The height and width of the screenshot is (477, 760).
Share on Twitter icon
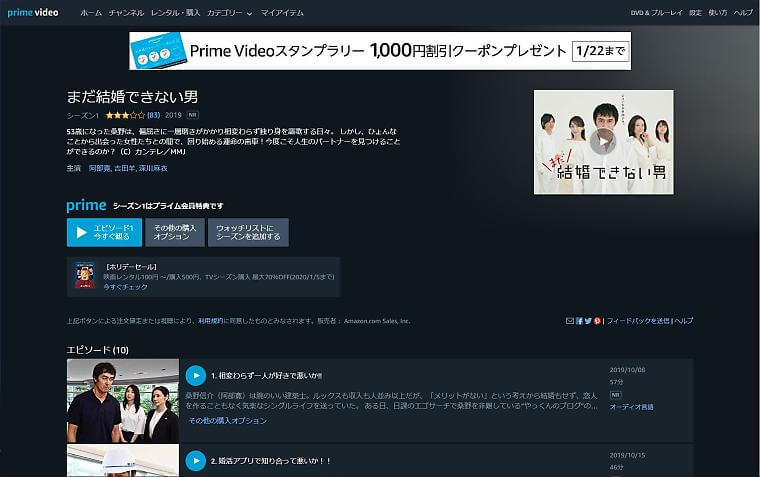[588, 321]
